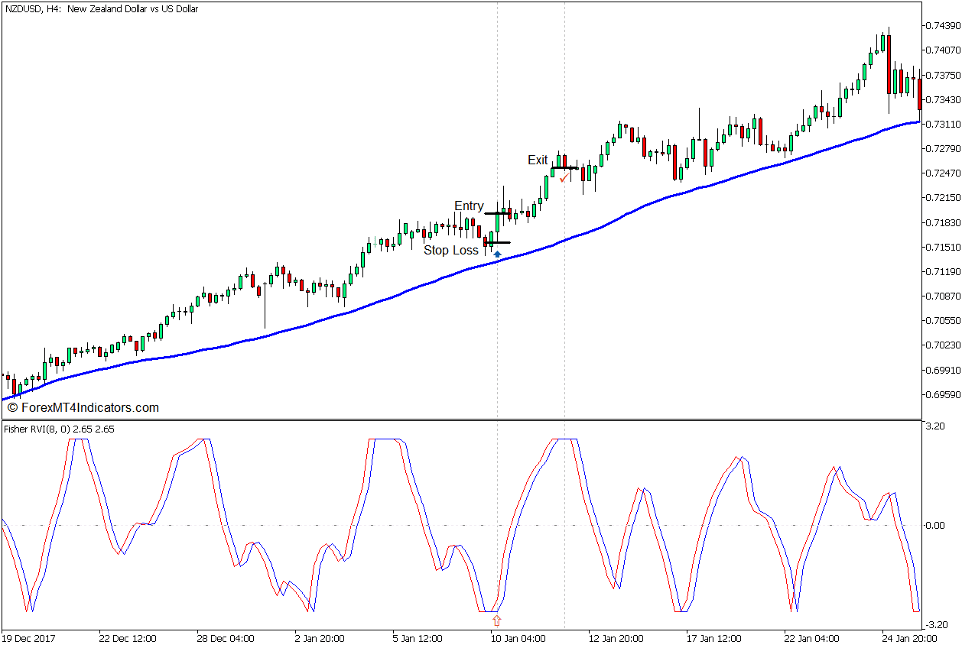Click the blue up arrow below Stop Loss

point(497,254)
